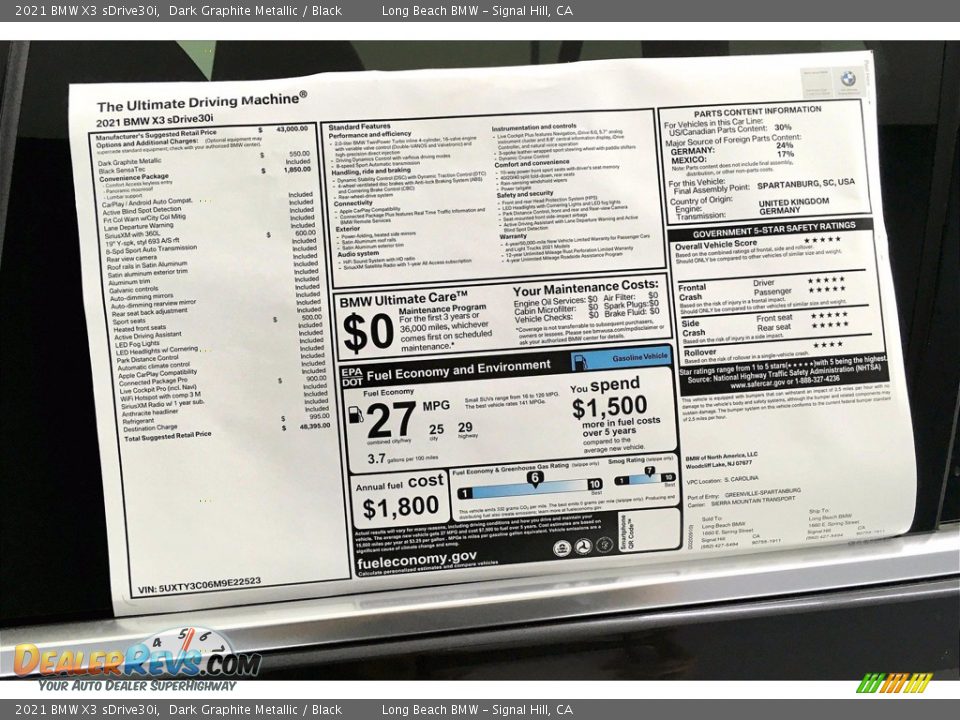Click the 'BMW of North America, LLC' line

[x=721, y=457]
